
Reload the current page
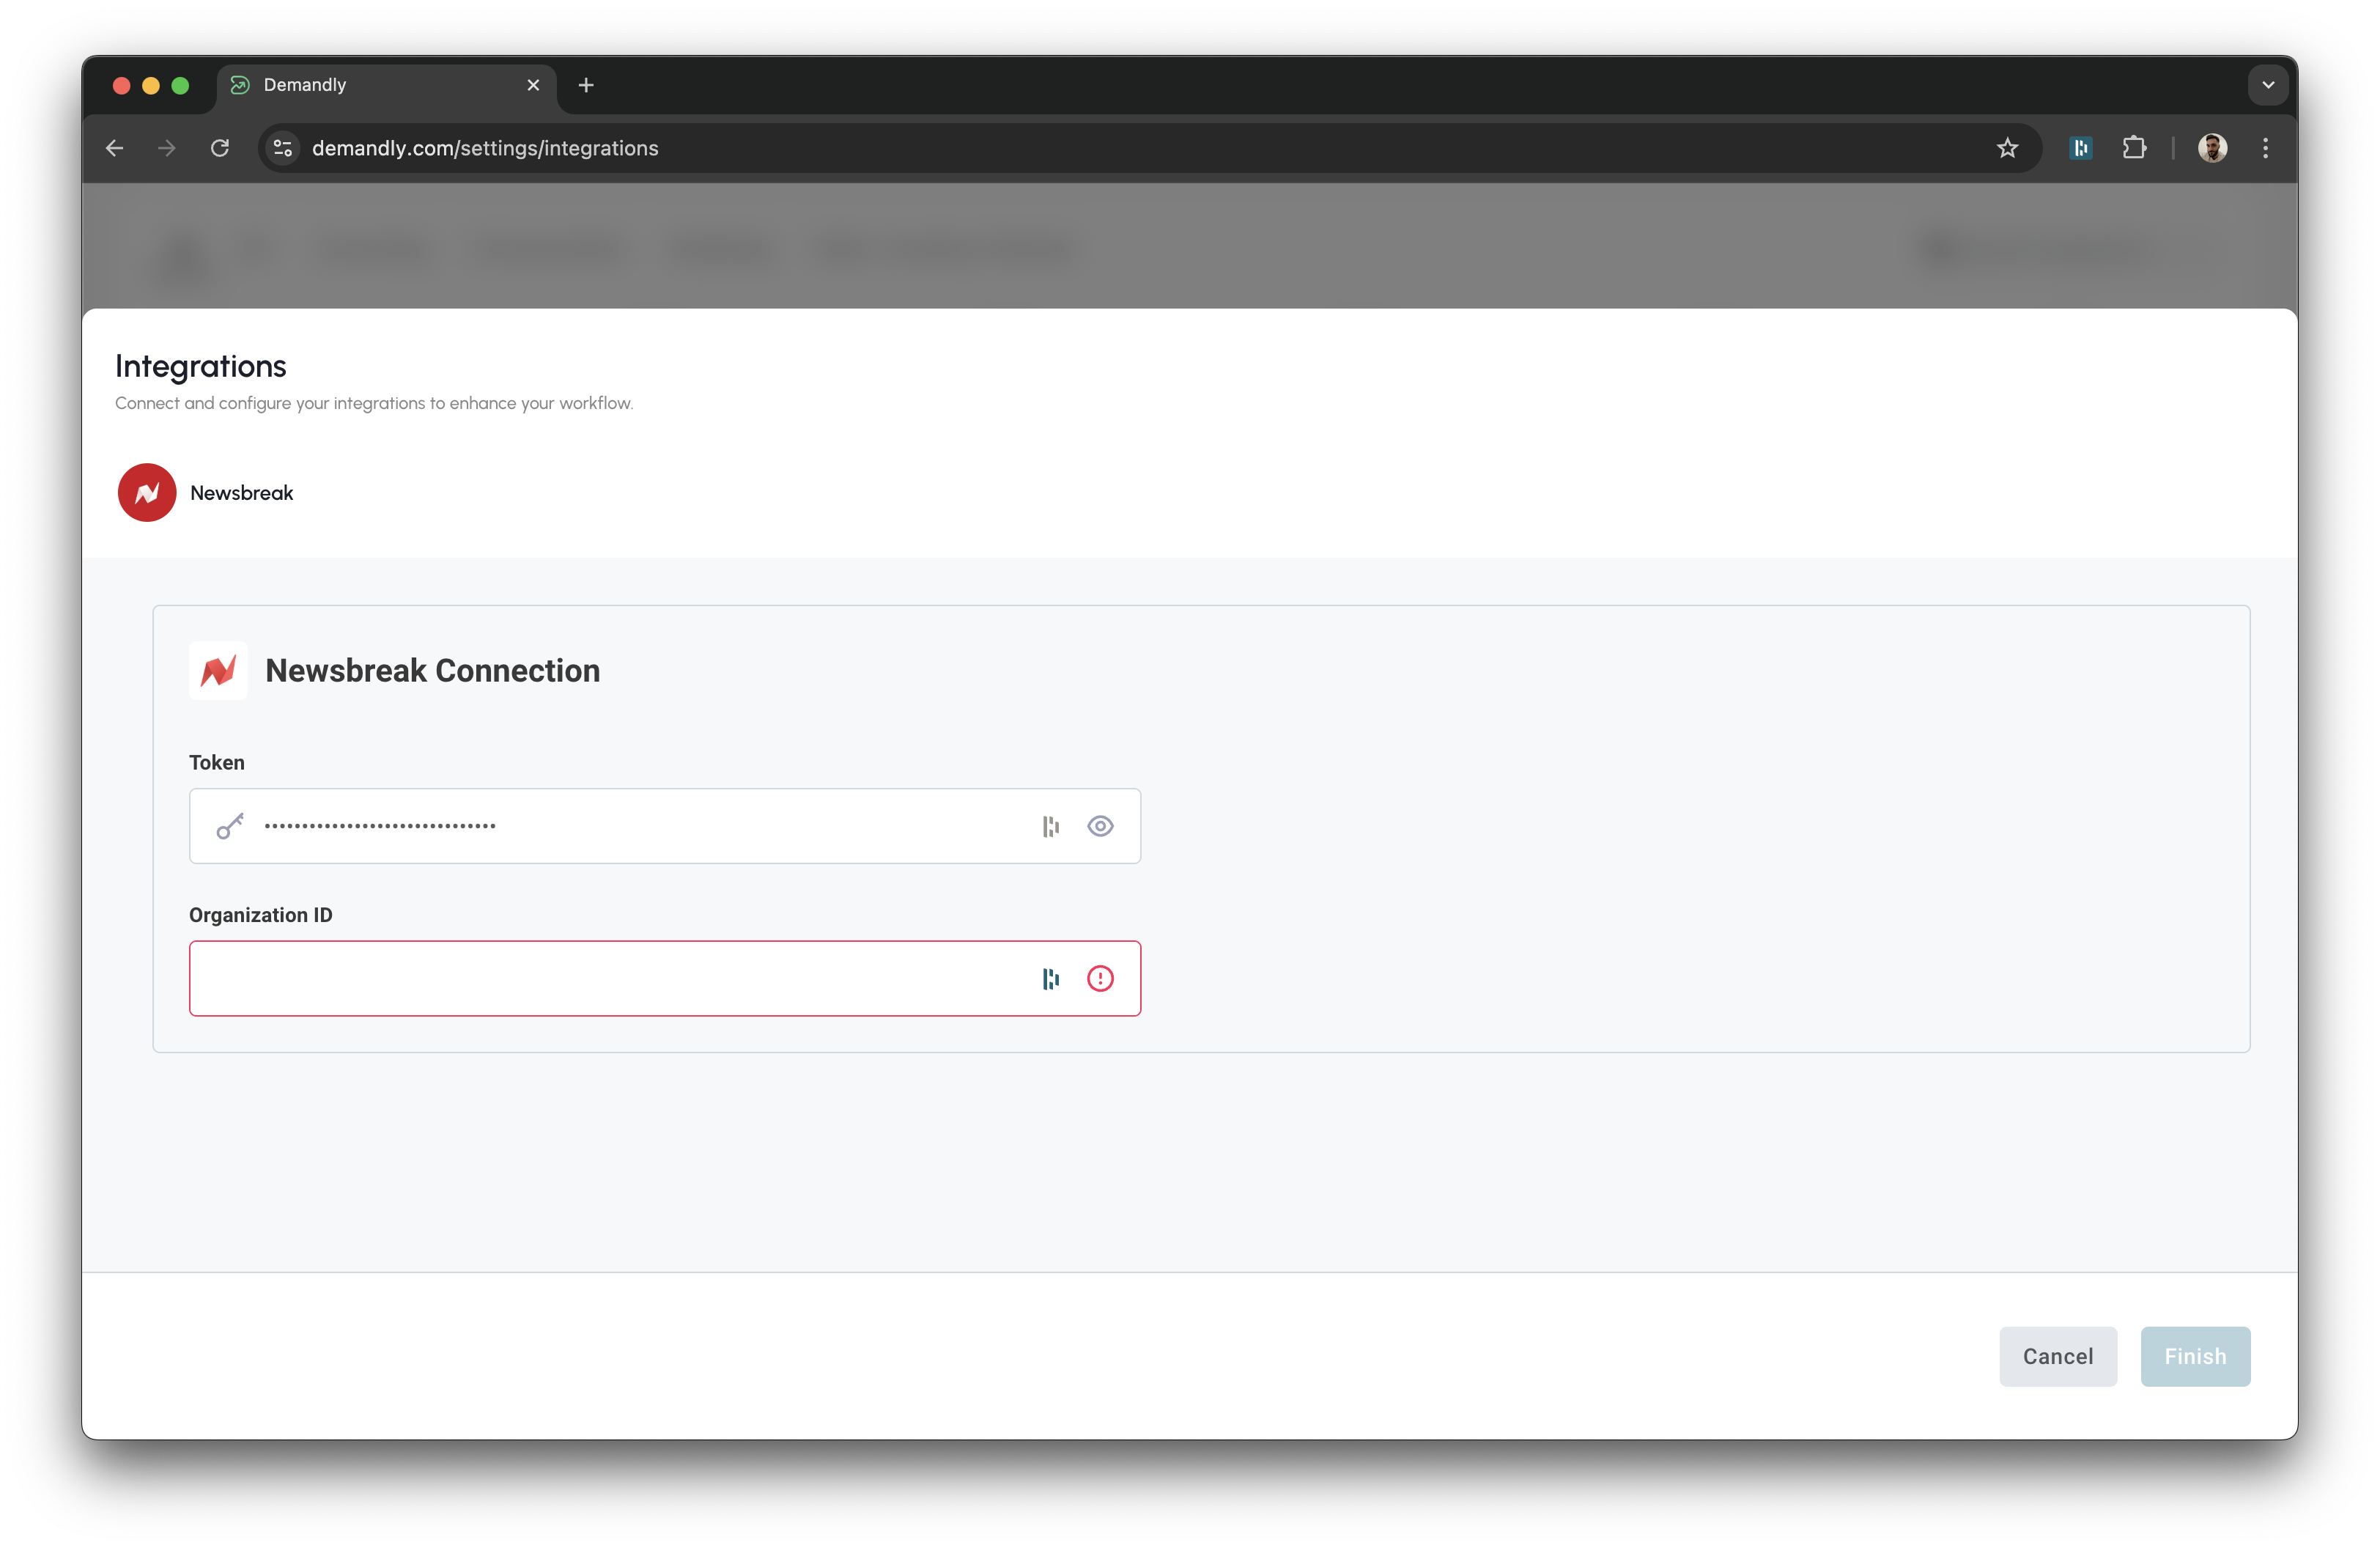point(221,147)
